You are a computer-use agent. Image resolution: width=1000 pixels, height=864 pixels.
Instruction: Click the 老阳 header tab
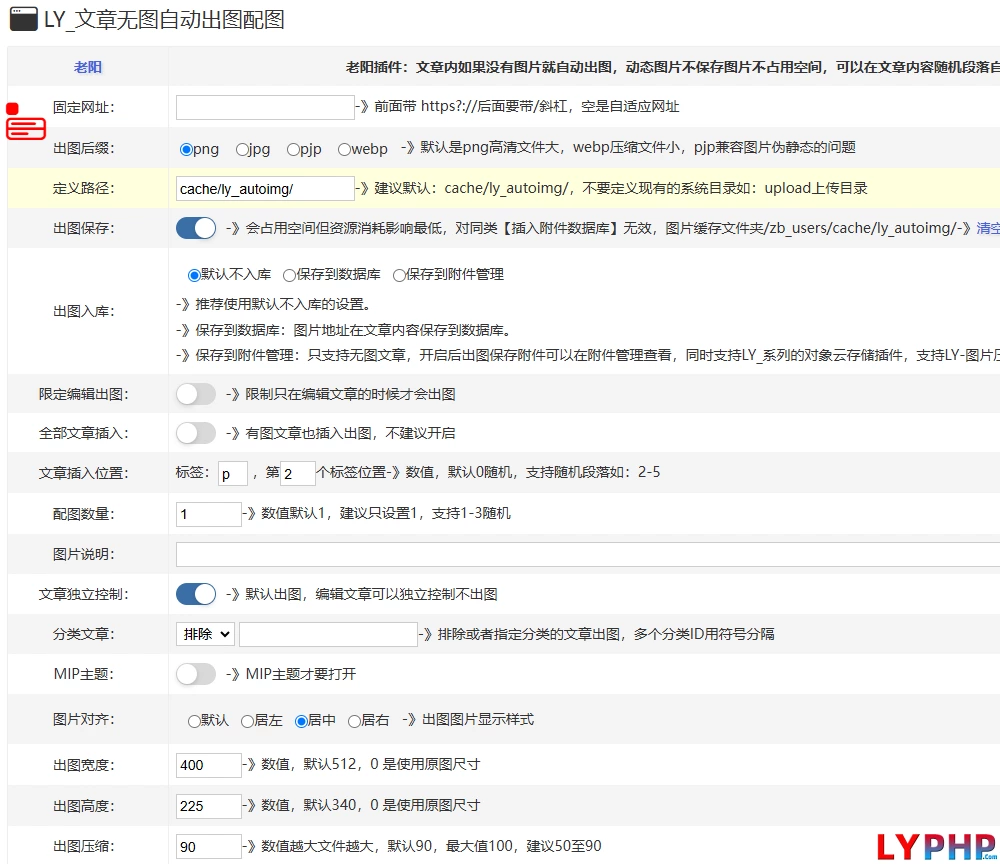(88, 67)
